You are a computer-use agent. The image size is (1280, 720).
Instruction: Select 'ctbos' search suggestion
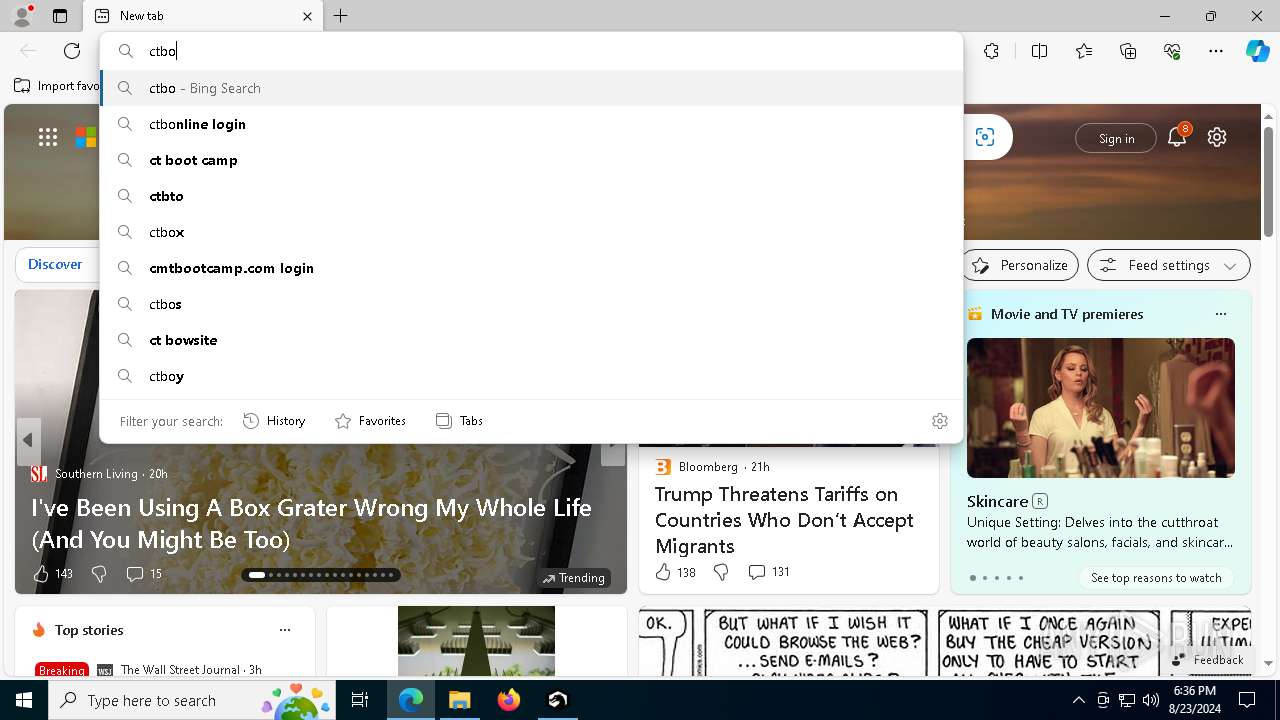(531, 304)
